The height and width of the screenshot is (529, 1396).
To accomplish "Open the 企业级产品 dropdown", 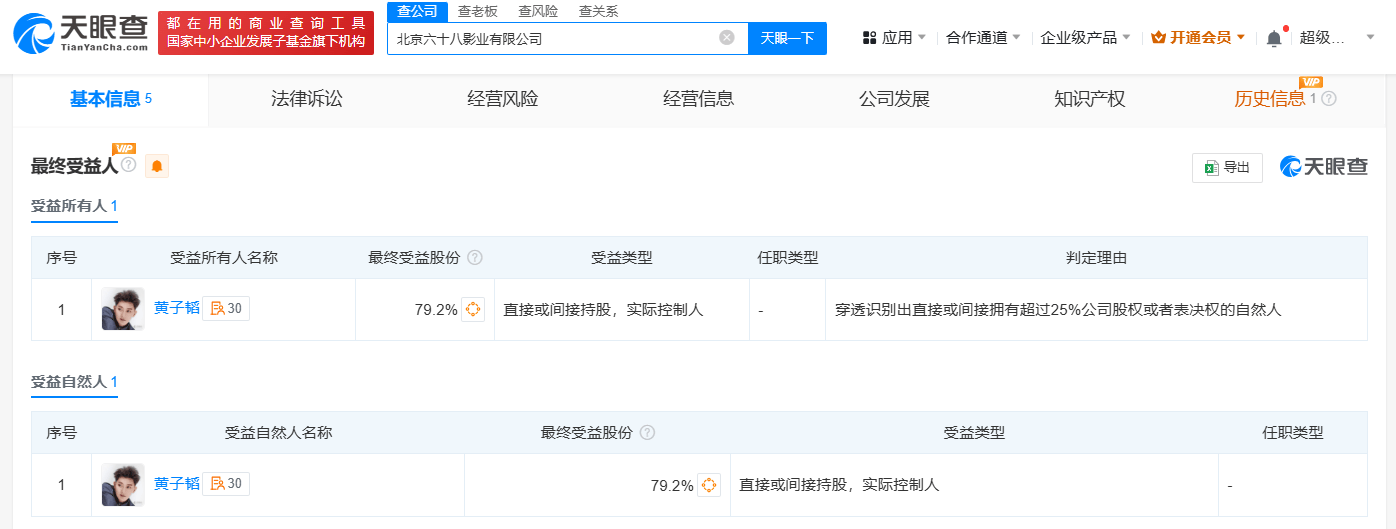I will click(x=1085, y=38).
